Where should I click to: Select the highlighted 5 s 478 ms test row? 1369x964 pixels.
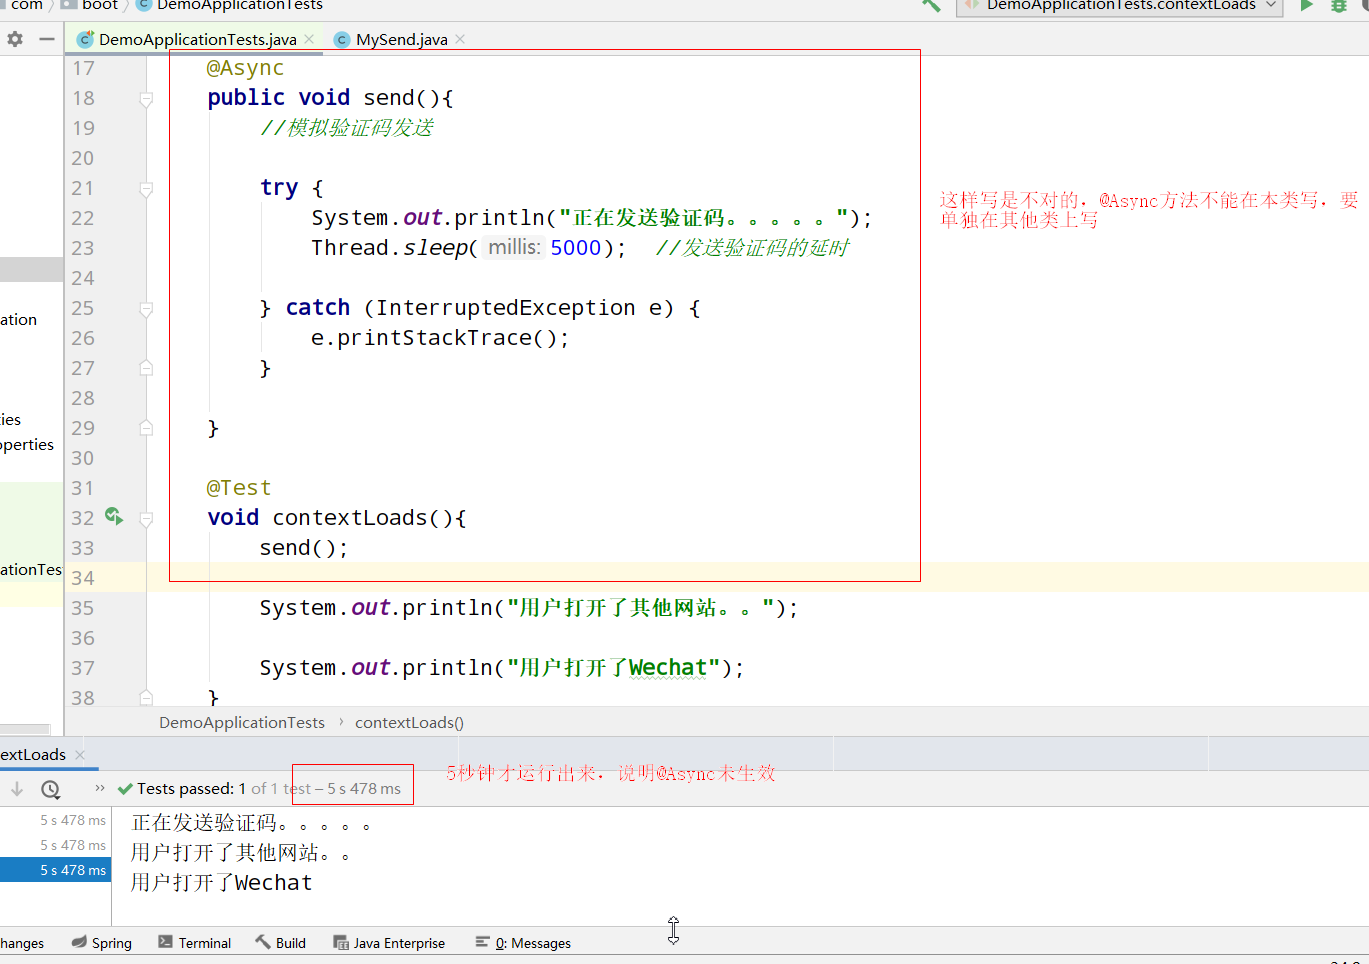click(56, 870)
